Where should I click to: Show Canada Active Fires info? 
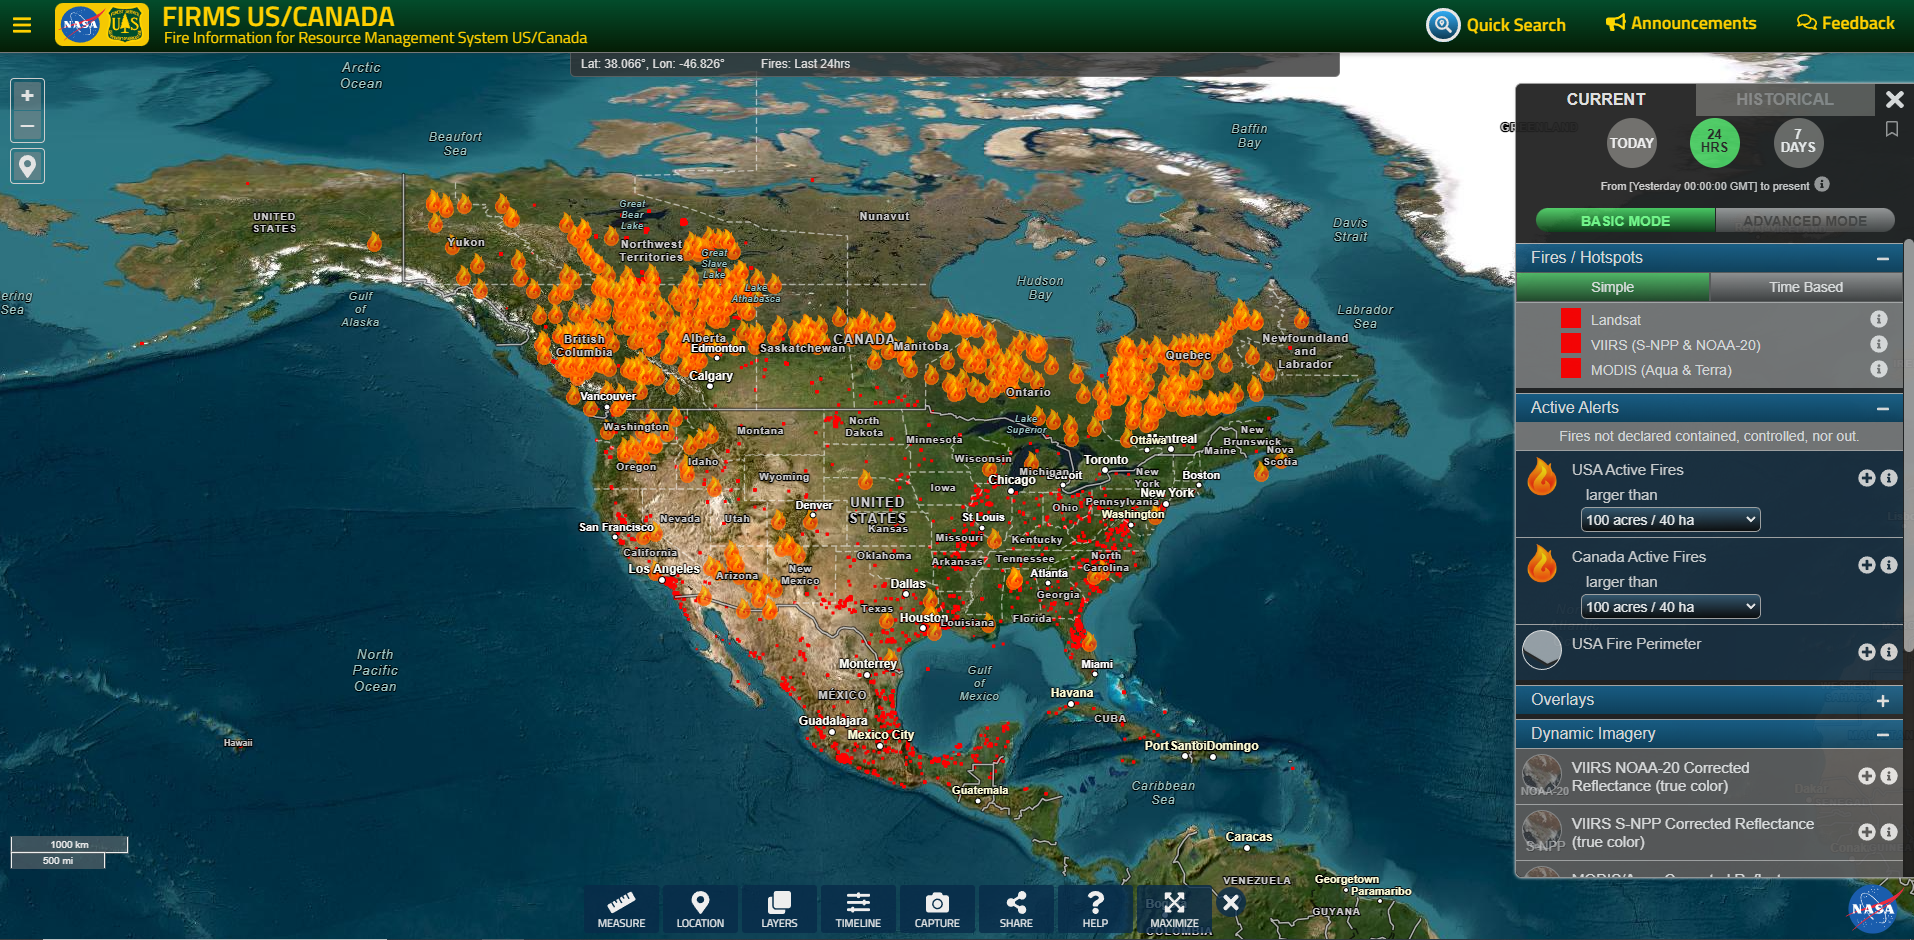[1889, 565]
